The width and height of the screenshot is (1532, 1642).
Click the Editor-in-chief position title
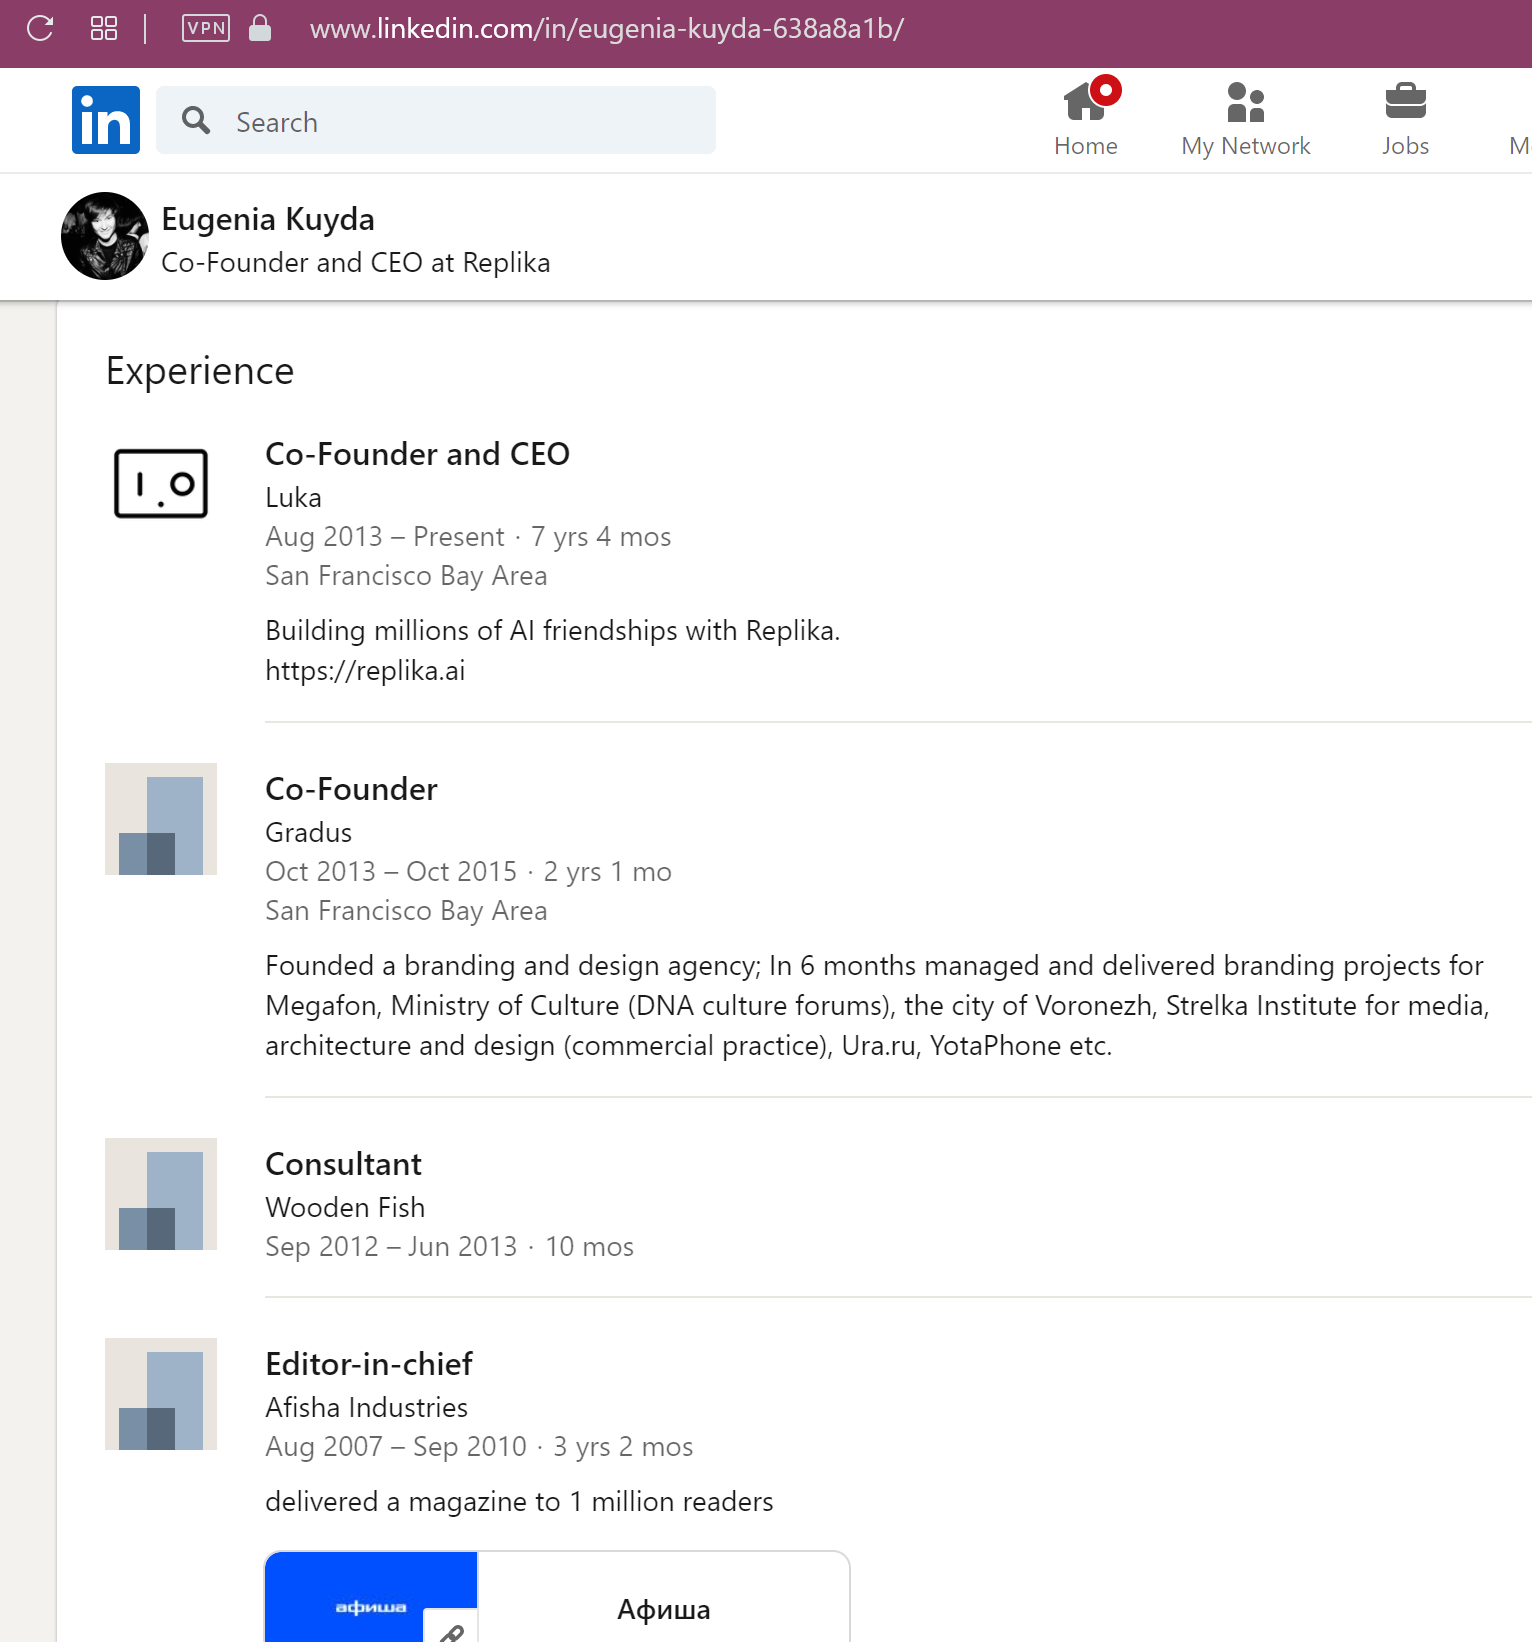369,1364
